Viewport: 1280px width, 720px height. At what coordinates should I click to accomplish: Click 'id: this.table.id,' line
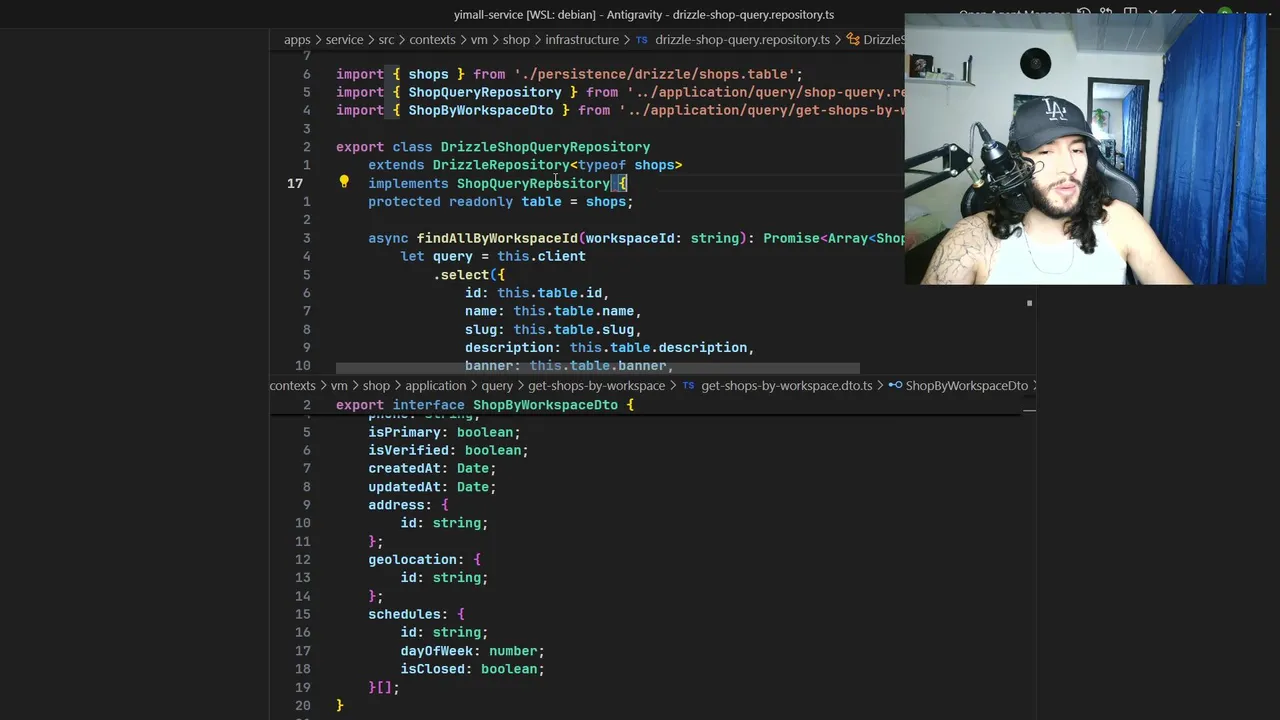coord(537,293)
